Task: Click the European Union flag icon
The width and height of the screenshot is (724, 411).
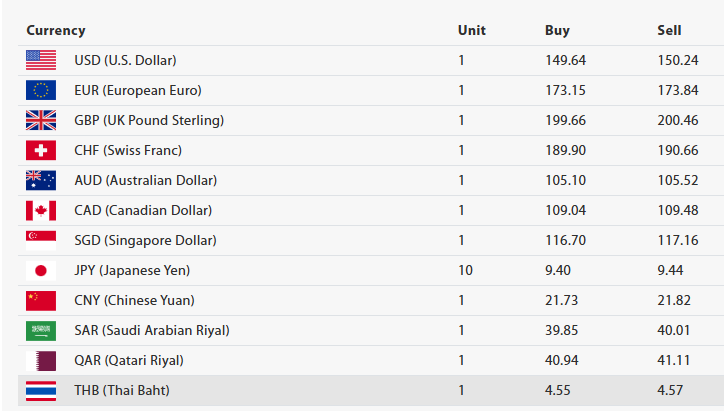Action: pos(41,90)
